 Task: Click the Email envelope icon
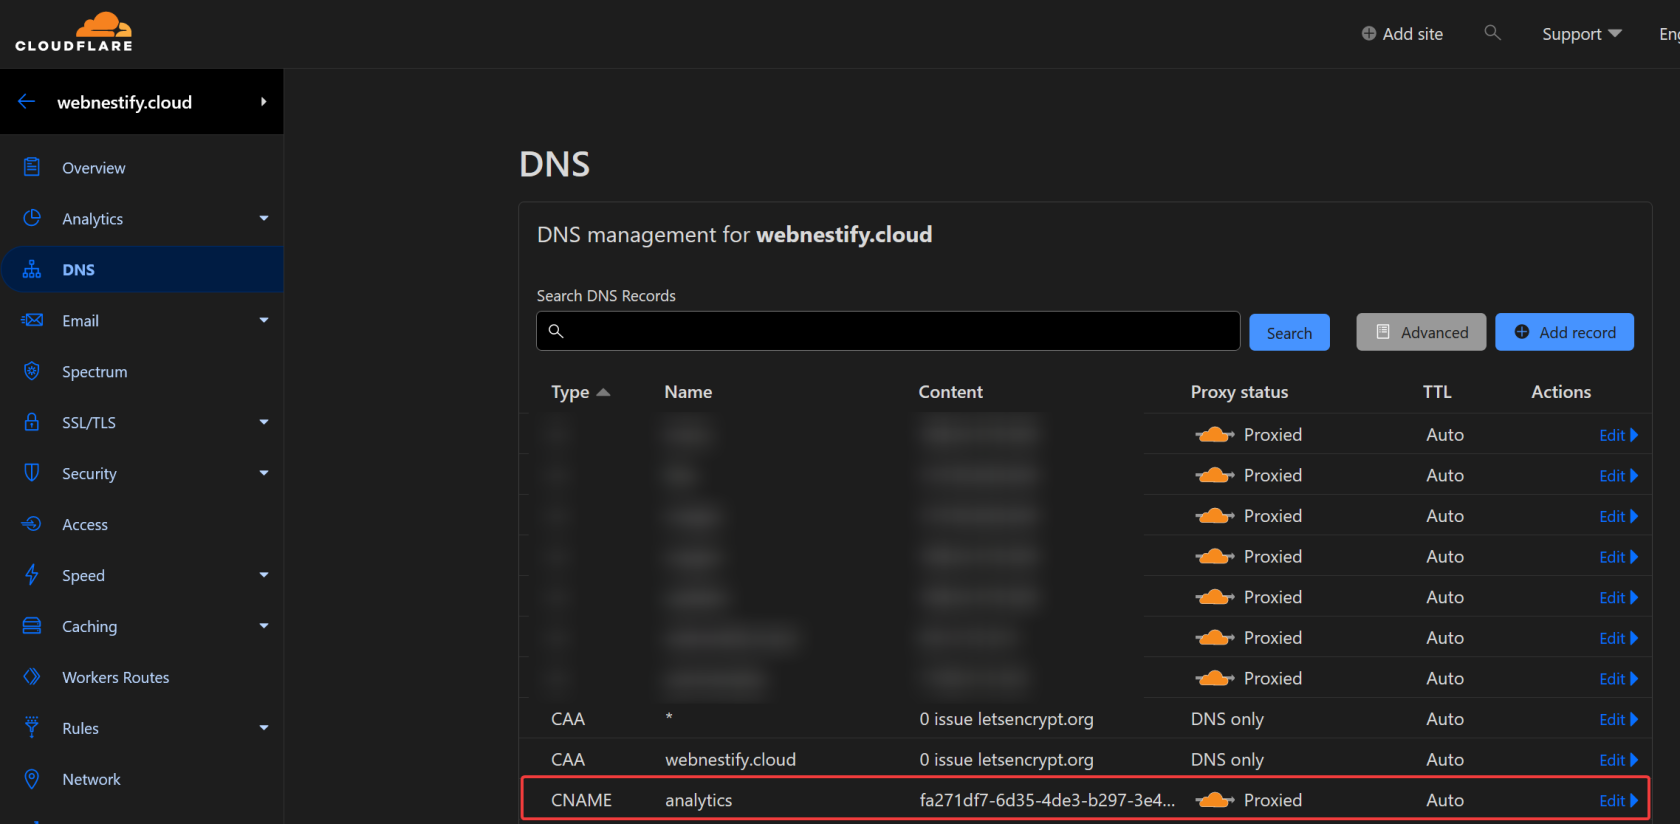[32, 320]
